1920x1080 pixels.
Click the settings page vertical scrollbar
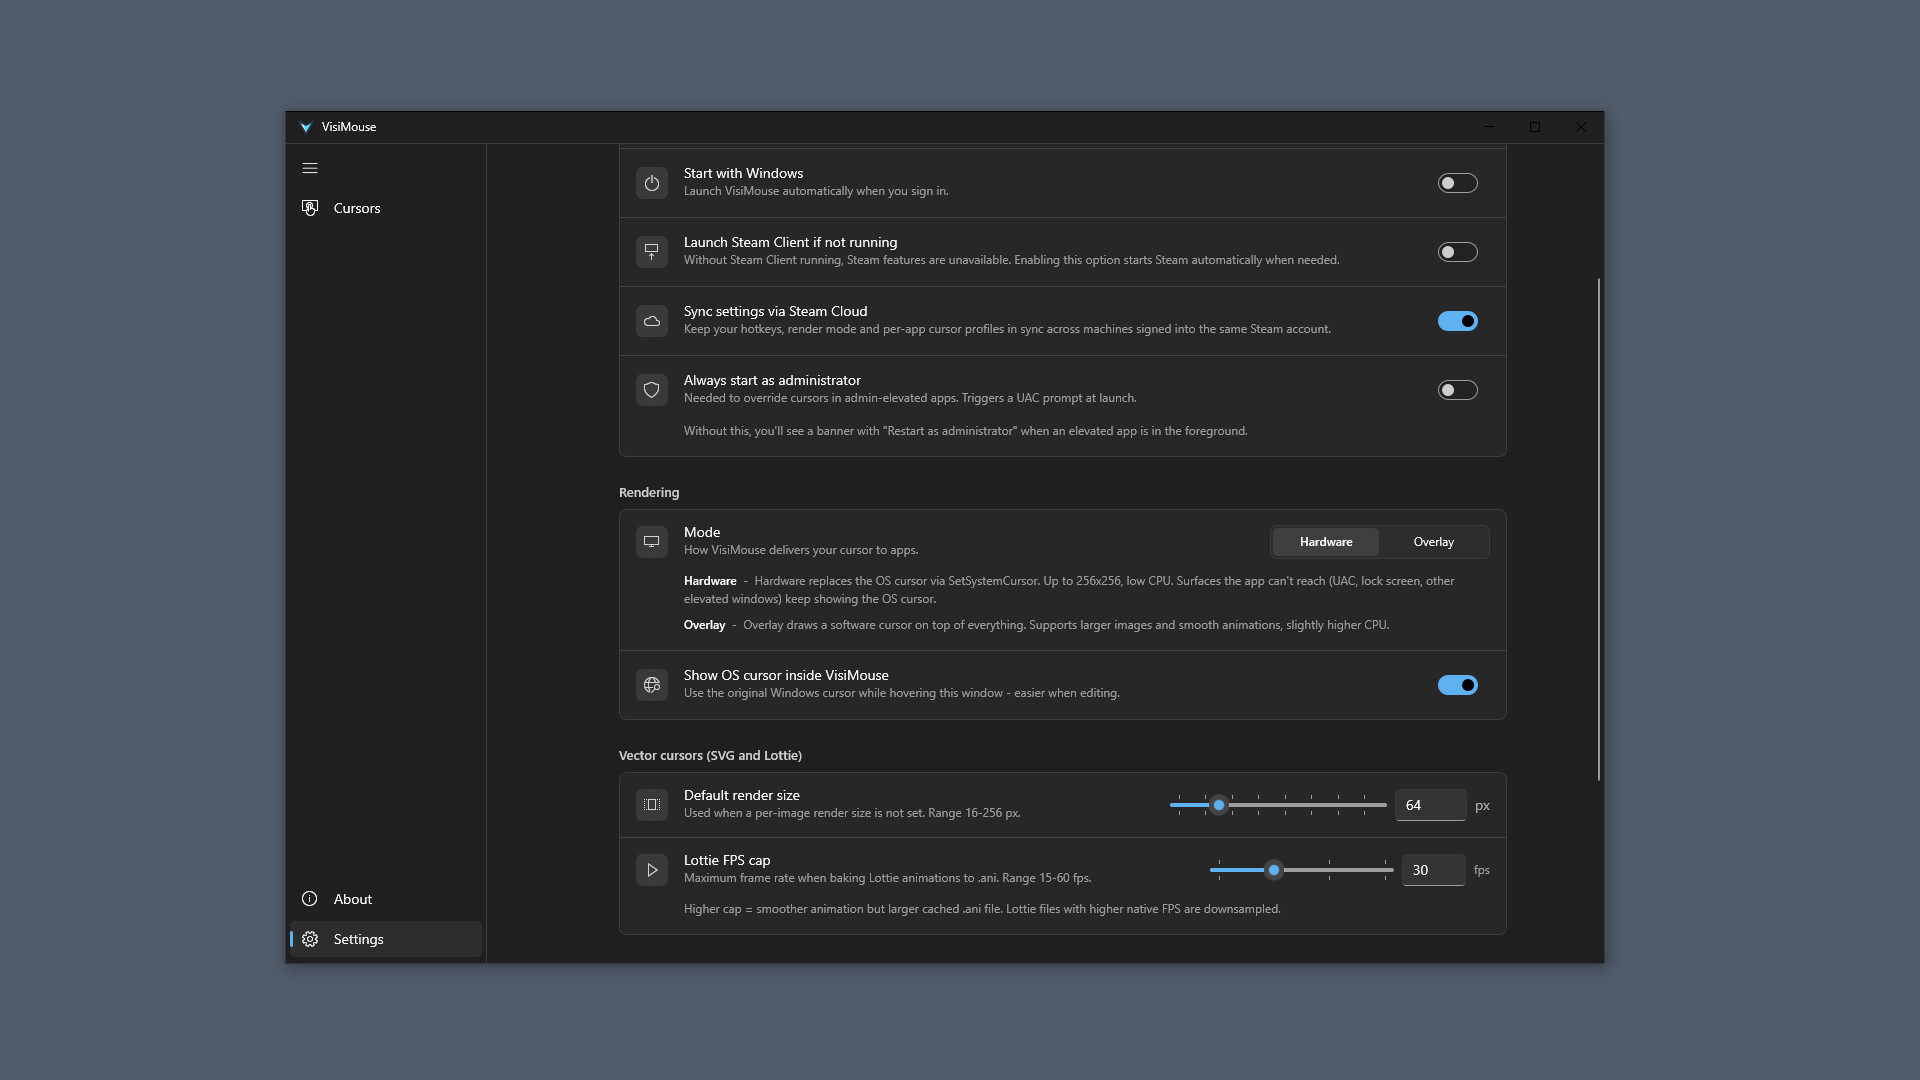pyautogui.click(x=1599, y=529)
